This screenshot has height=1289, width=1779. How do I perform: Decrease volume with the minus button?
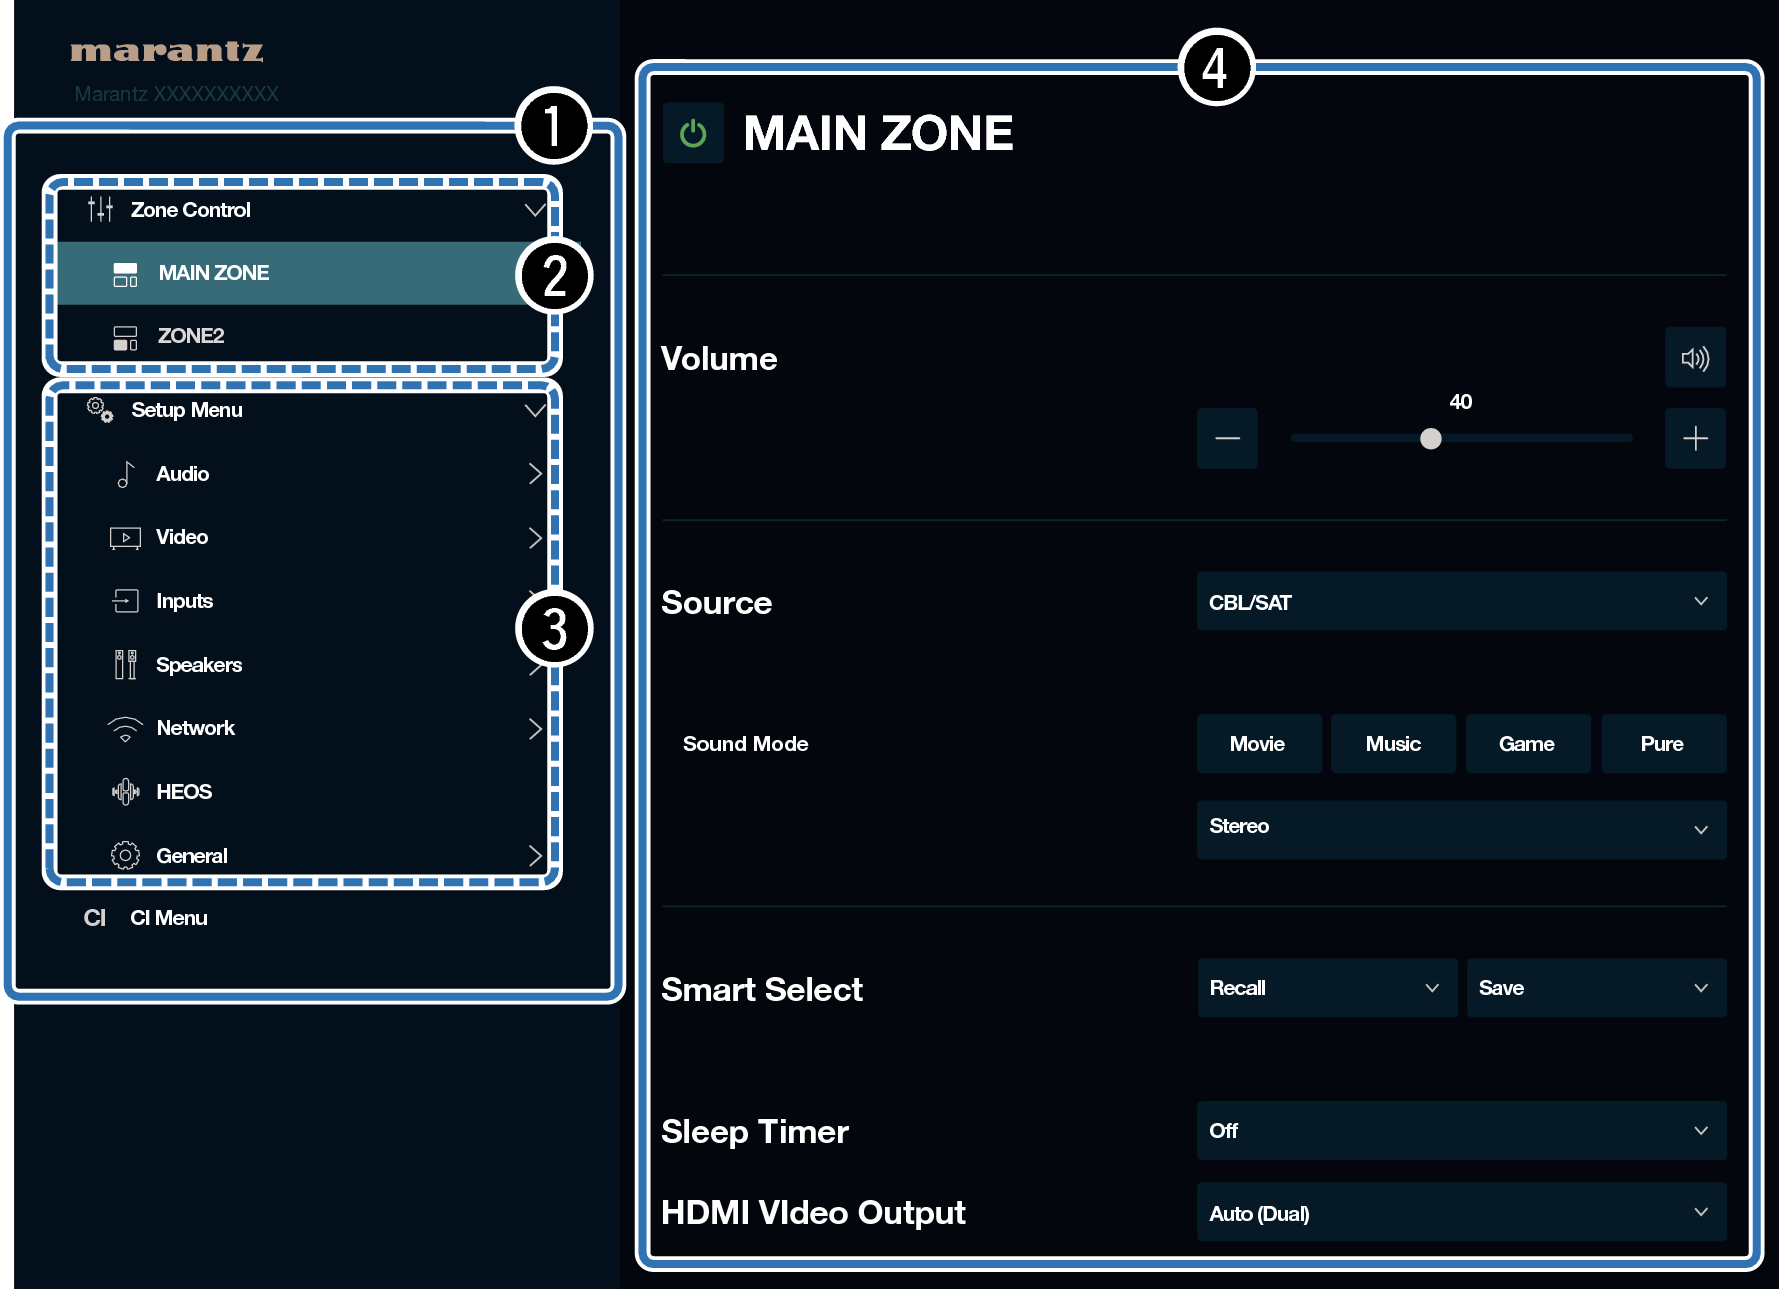1227,438
